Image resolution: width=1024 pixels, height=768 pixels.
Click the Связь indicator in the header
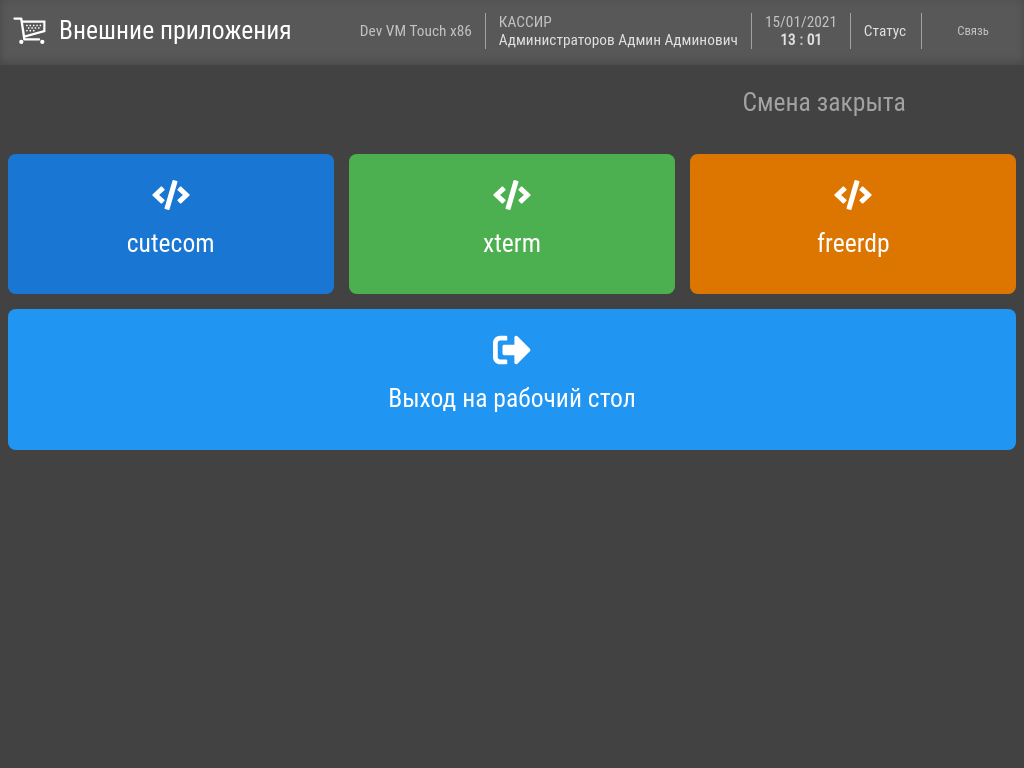pyautogui.click(x=972, y=31)
